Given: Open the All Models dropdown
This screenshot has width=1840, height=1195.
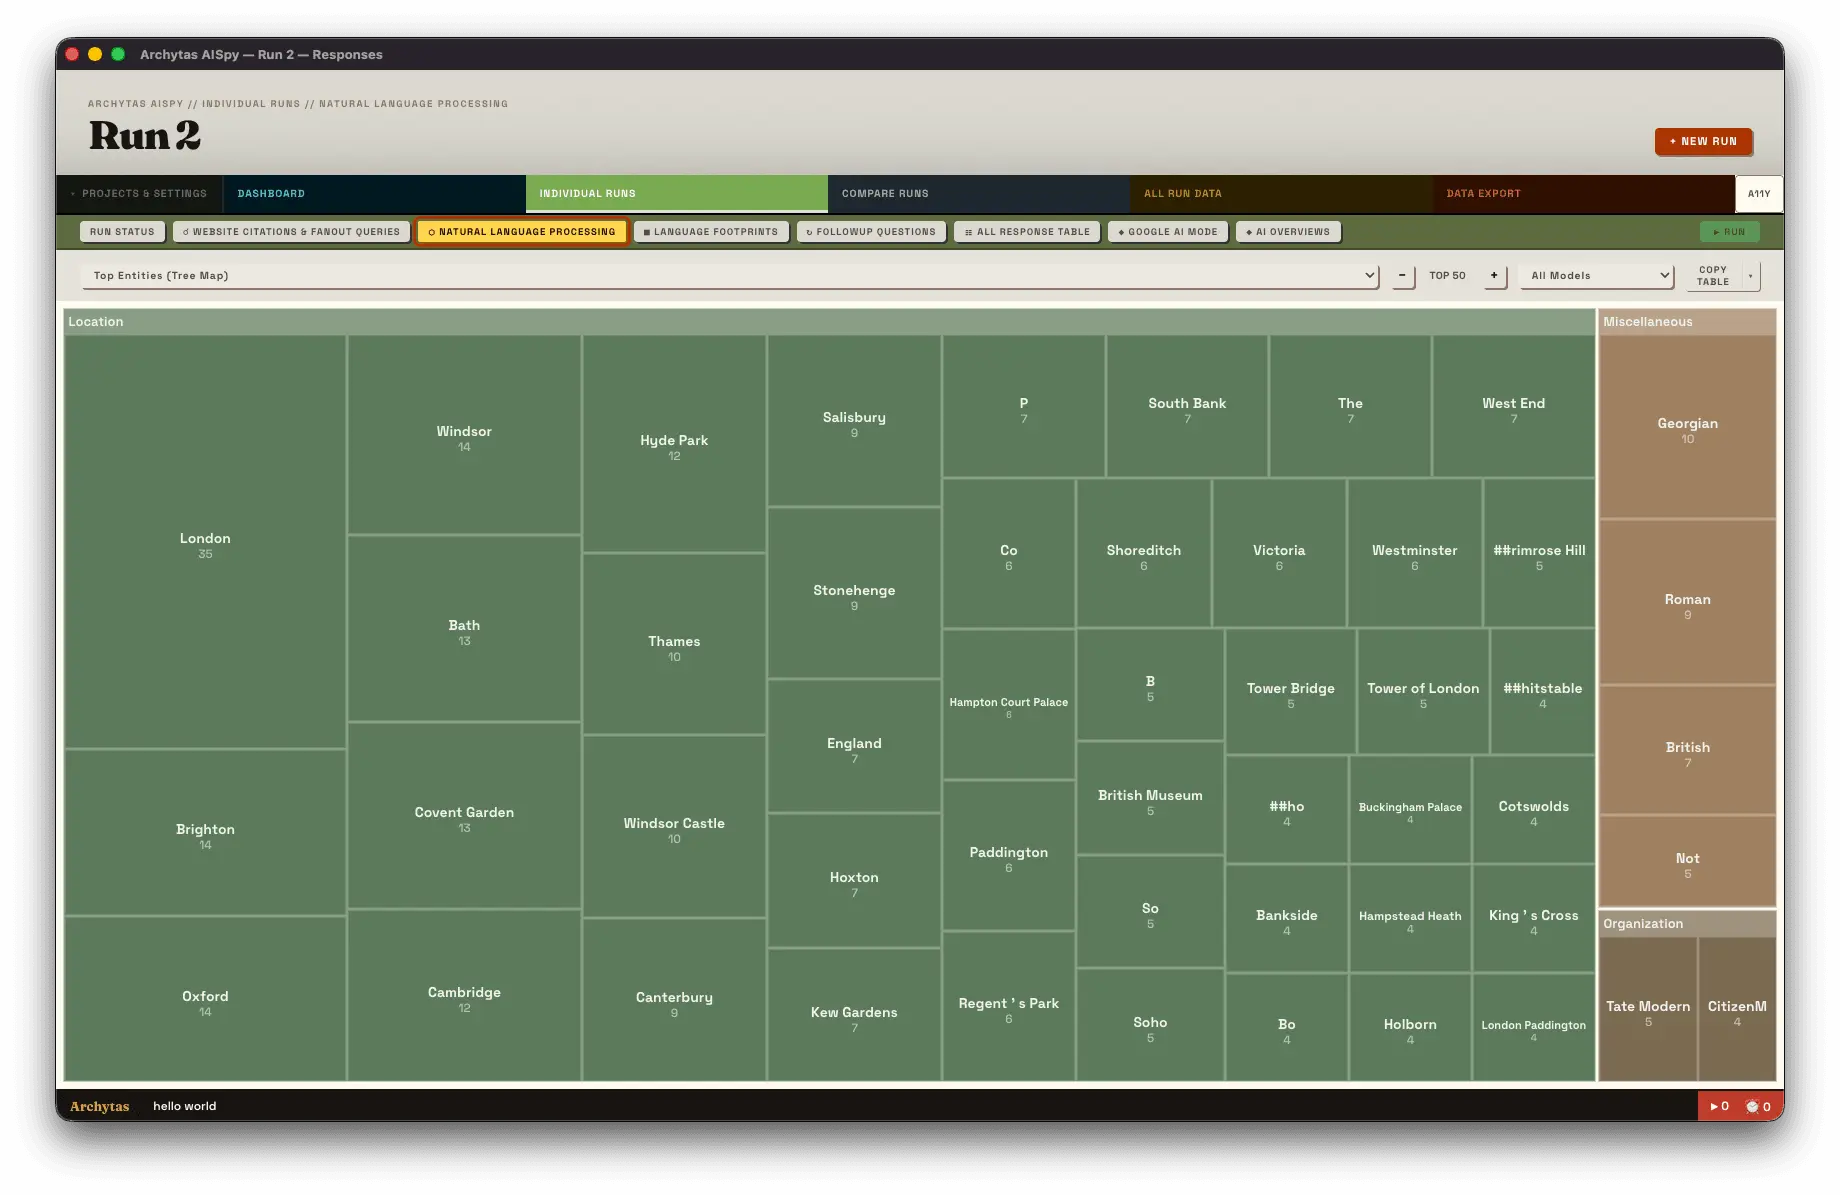Looking at the screenshot, I should point(1596,276).
